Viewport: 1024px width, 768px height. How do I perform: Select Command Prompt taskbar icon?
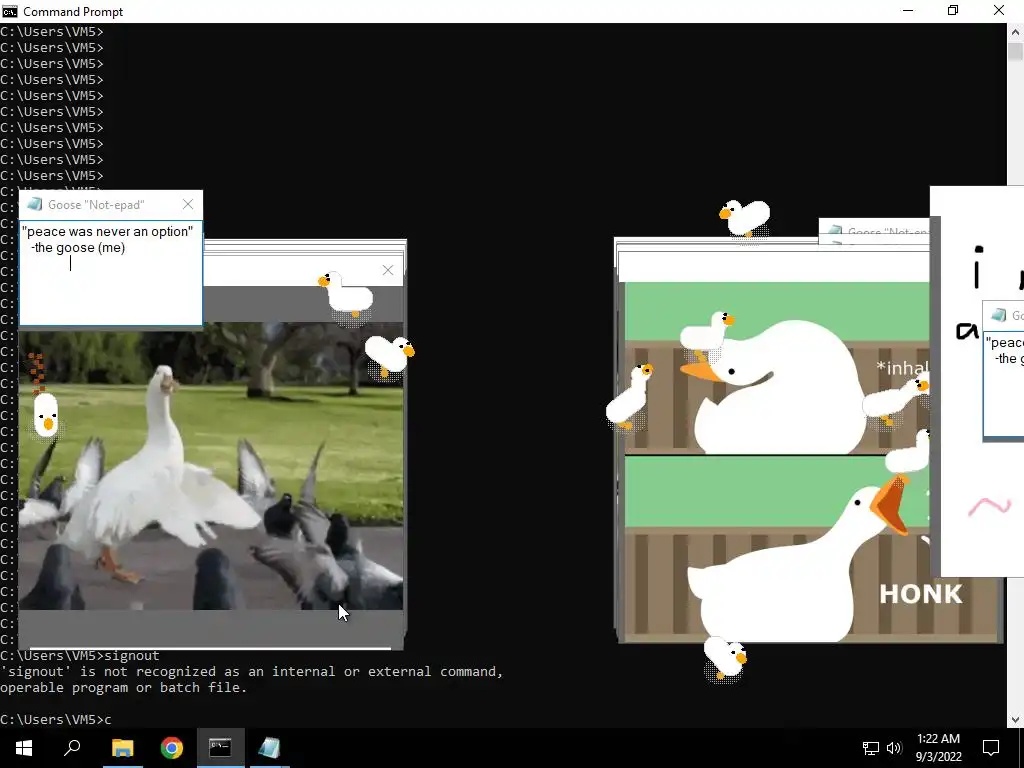(220, 748)
